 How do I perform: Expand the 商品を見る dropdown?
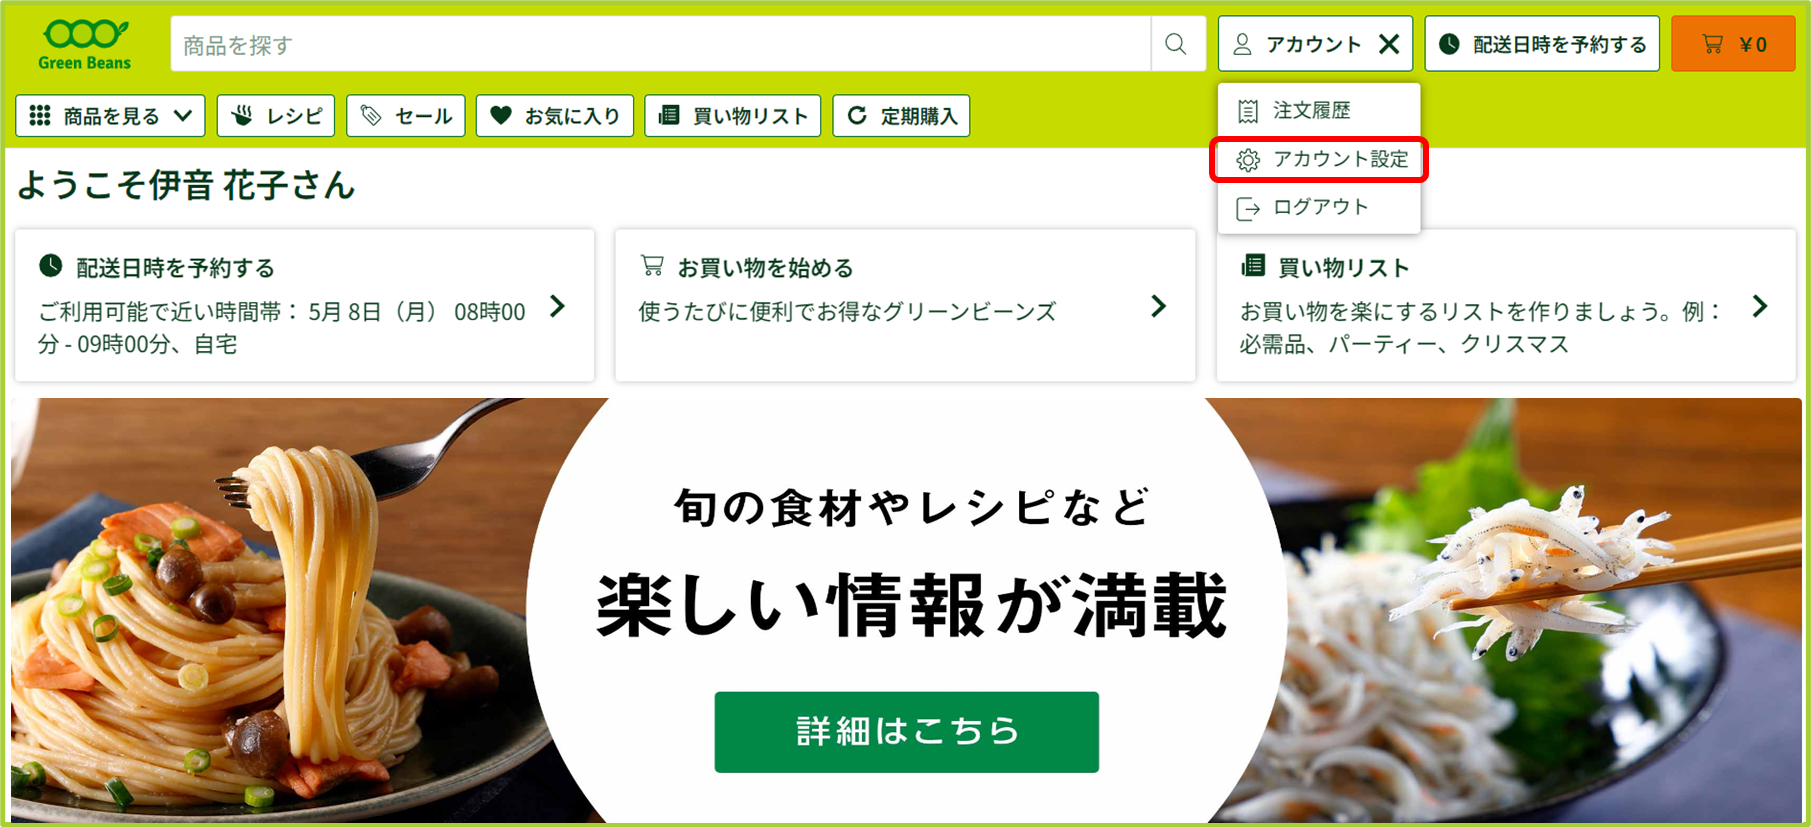click(110, 116)
